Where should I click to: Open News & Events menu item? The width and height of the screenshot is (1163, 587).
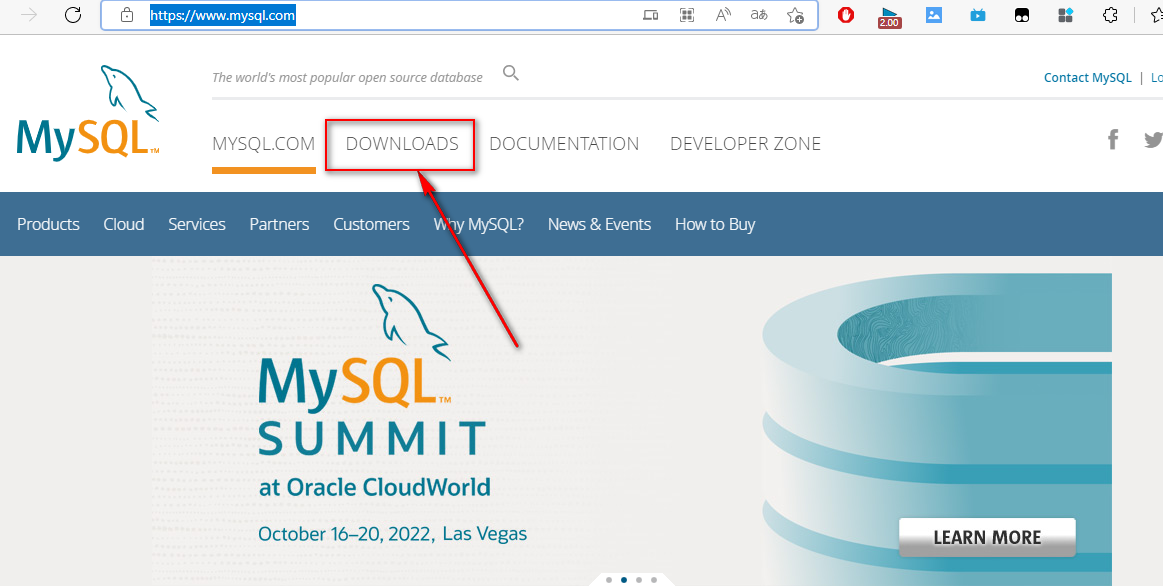tap(599, 224)
